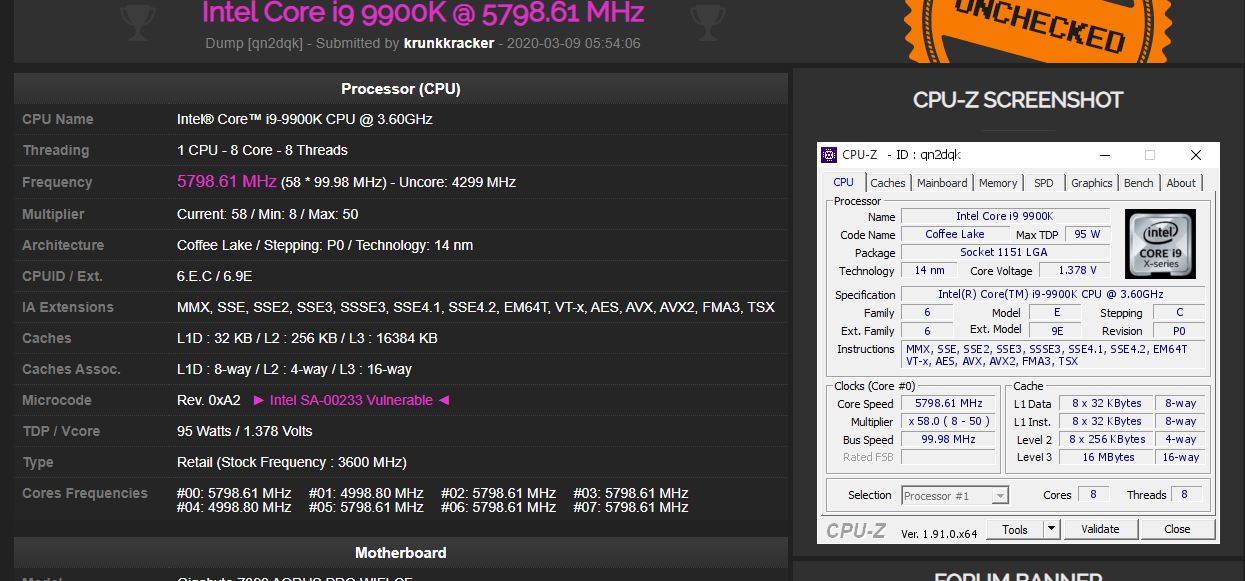Click the left trophy icon beside the title
The image size is (1245, 581).
pyautogui.click(x=135, y=17)
